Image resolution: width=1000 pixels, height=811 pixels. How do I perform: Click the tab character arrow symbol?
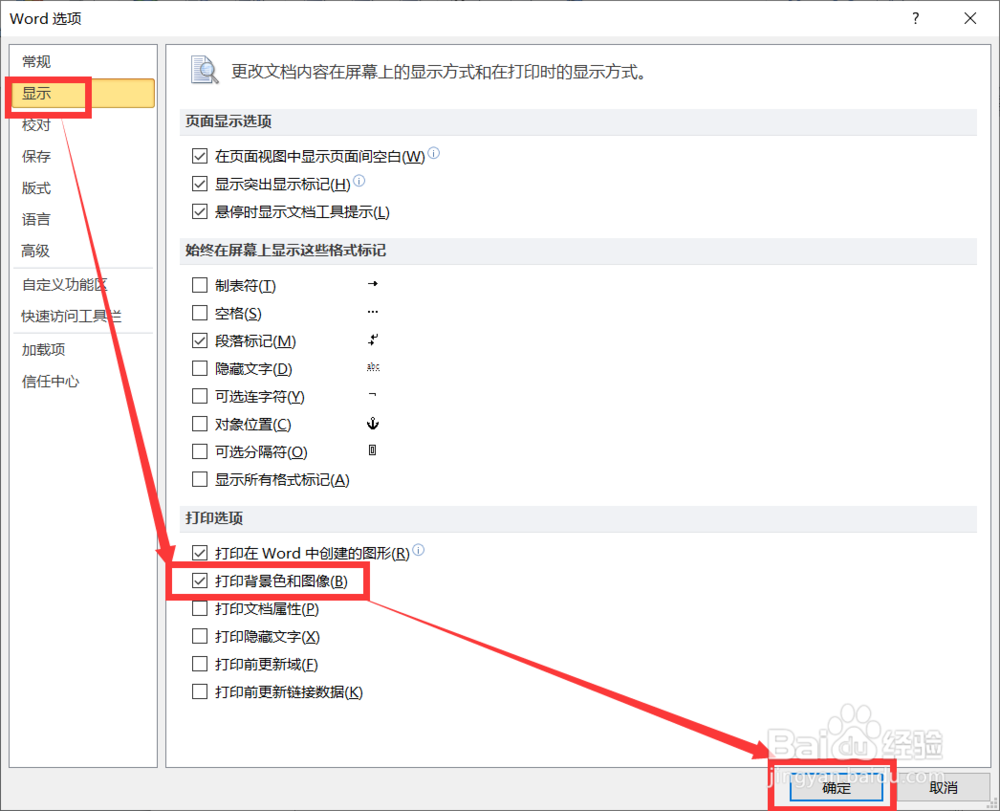(373, 284)
